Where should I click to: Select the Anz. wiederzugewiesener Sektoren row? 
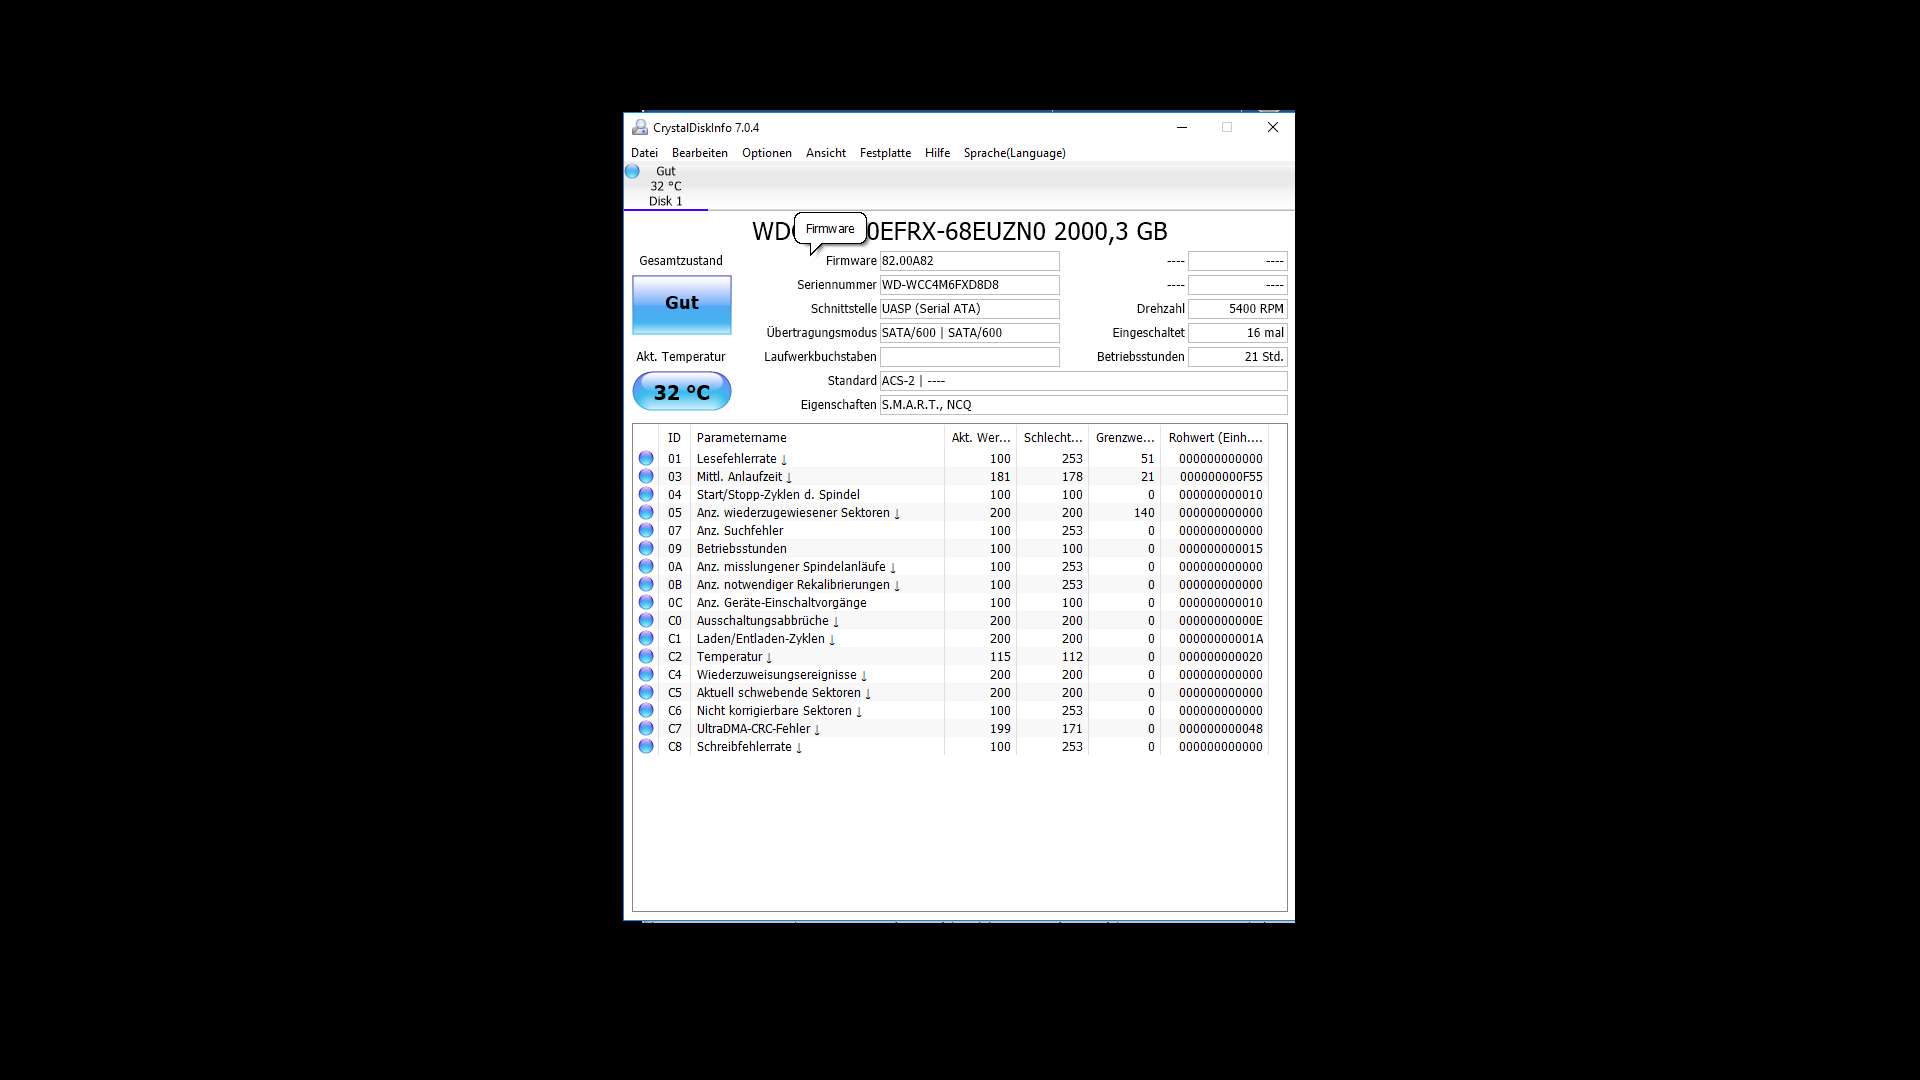click(793, 513)
